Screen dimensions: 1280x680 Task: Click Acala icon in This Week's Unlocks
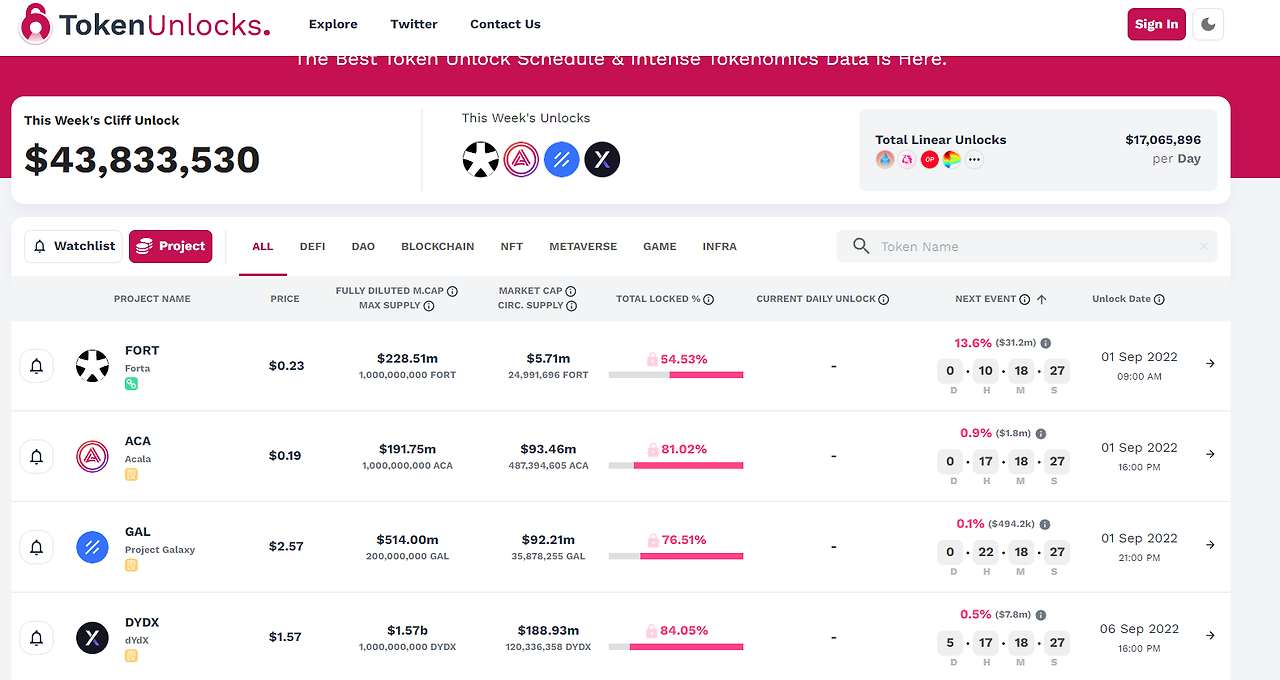pos(521,159)
